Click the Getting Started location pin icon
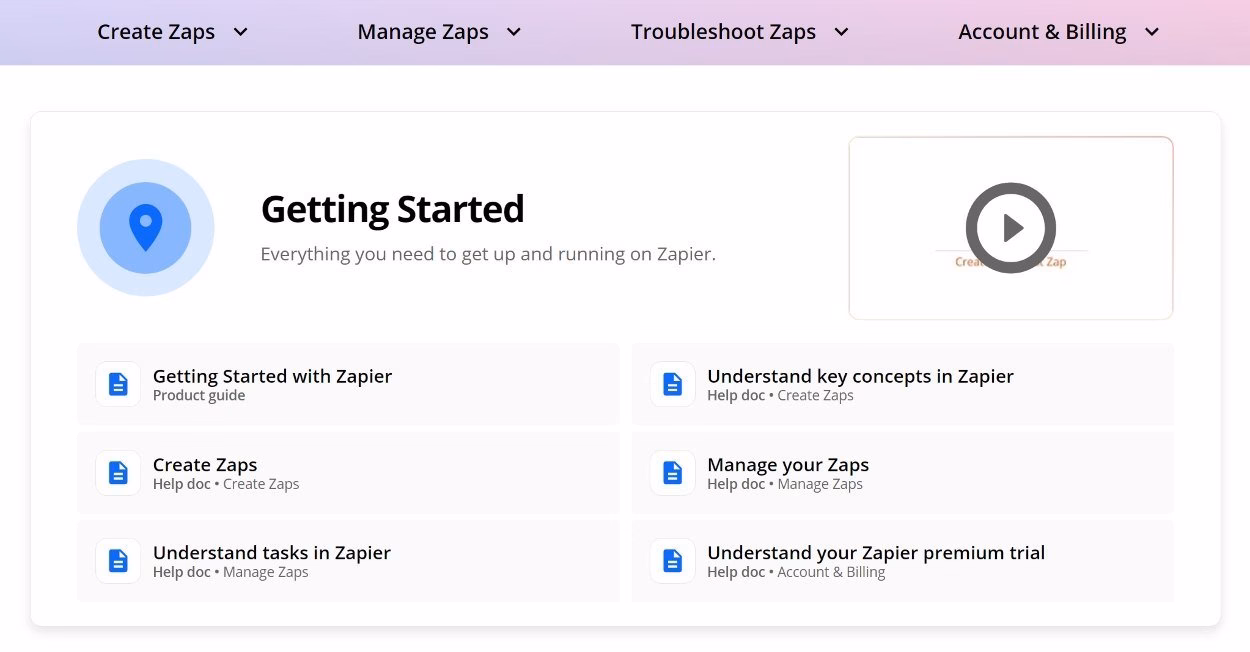The height and width of the screenshot is (652, 1250). [146, 228]
